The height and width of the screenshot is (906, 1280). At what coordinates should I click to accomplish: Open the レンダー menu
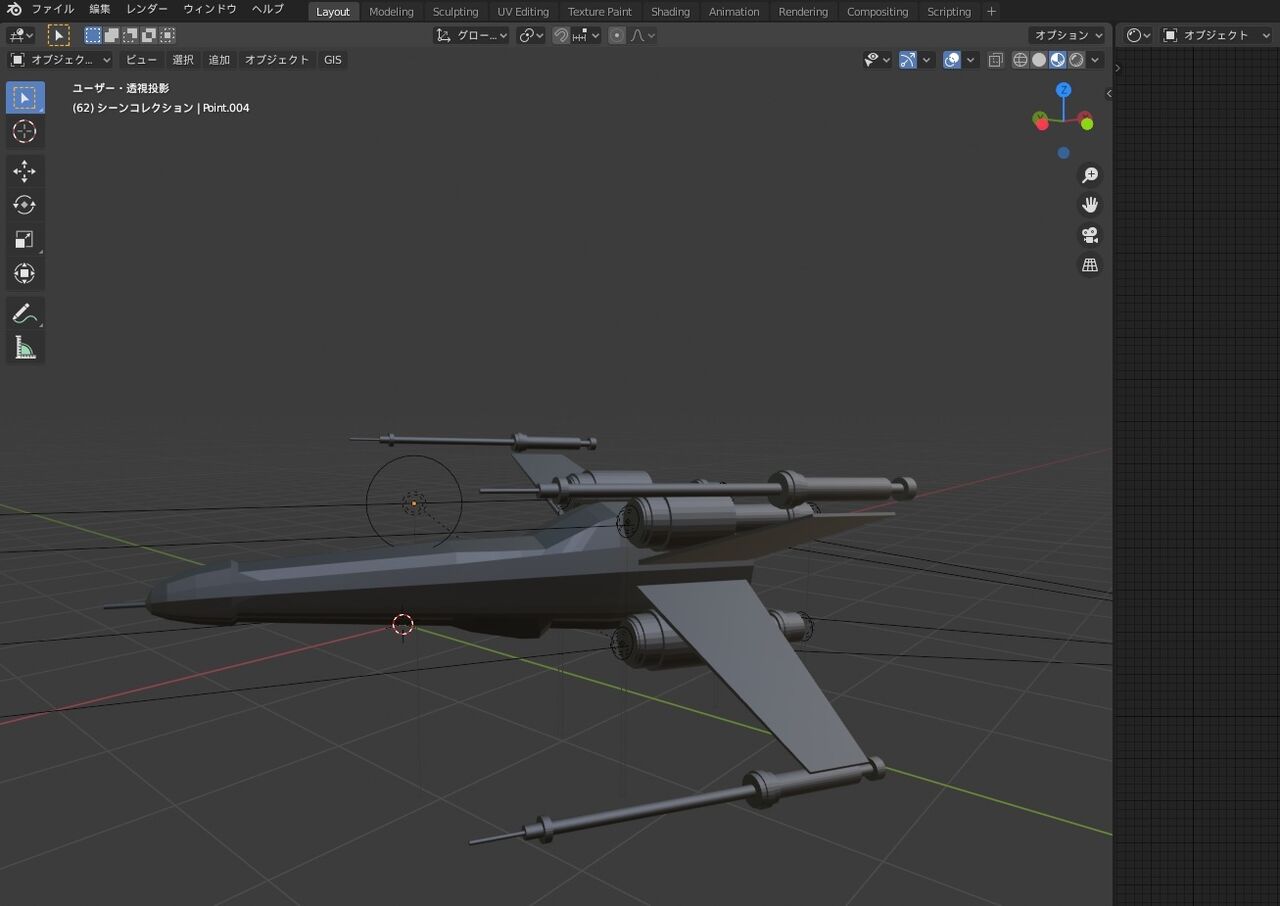[x=147, y=10]
